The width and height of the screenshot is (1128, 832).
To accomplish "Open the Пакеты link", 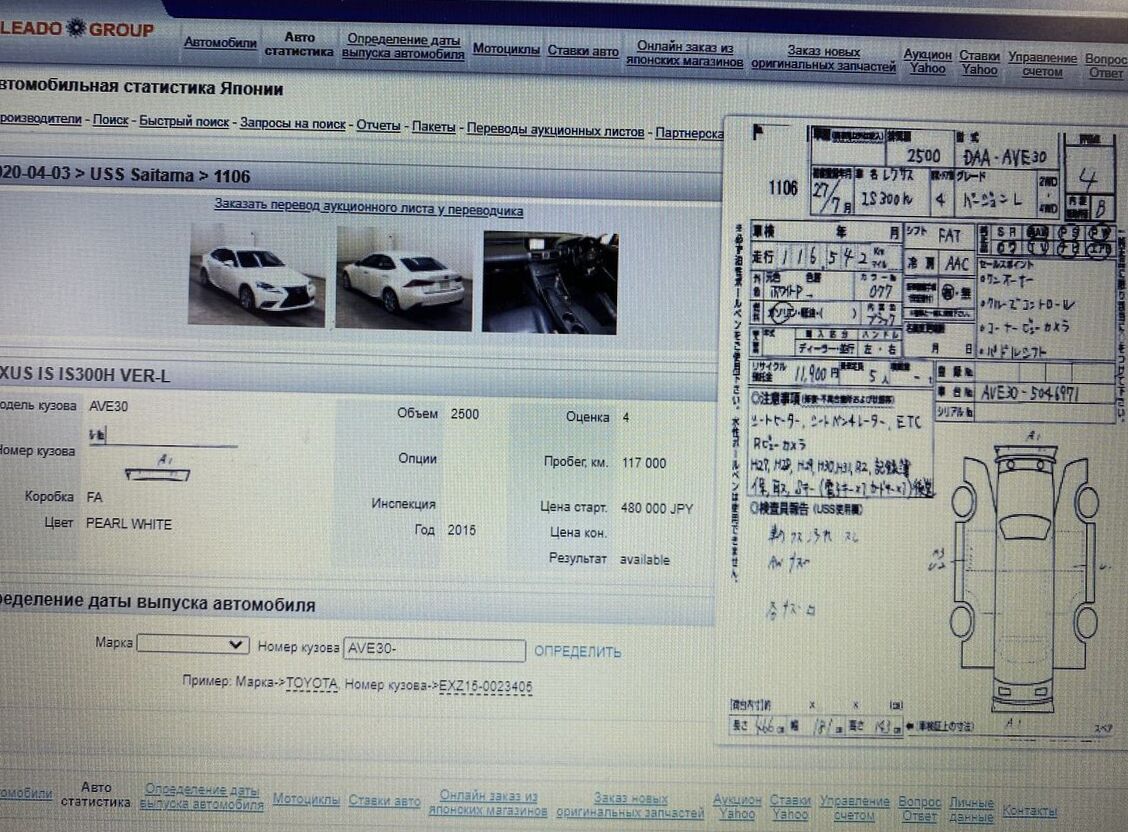I will [433, 127].
